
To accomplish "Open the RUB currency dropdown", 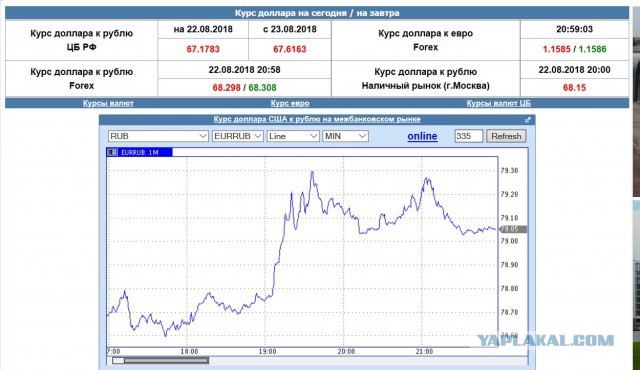I will (x=158, y=136).
